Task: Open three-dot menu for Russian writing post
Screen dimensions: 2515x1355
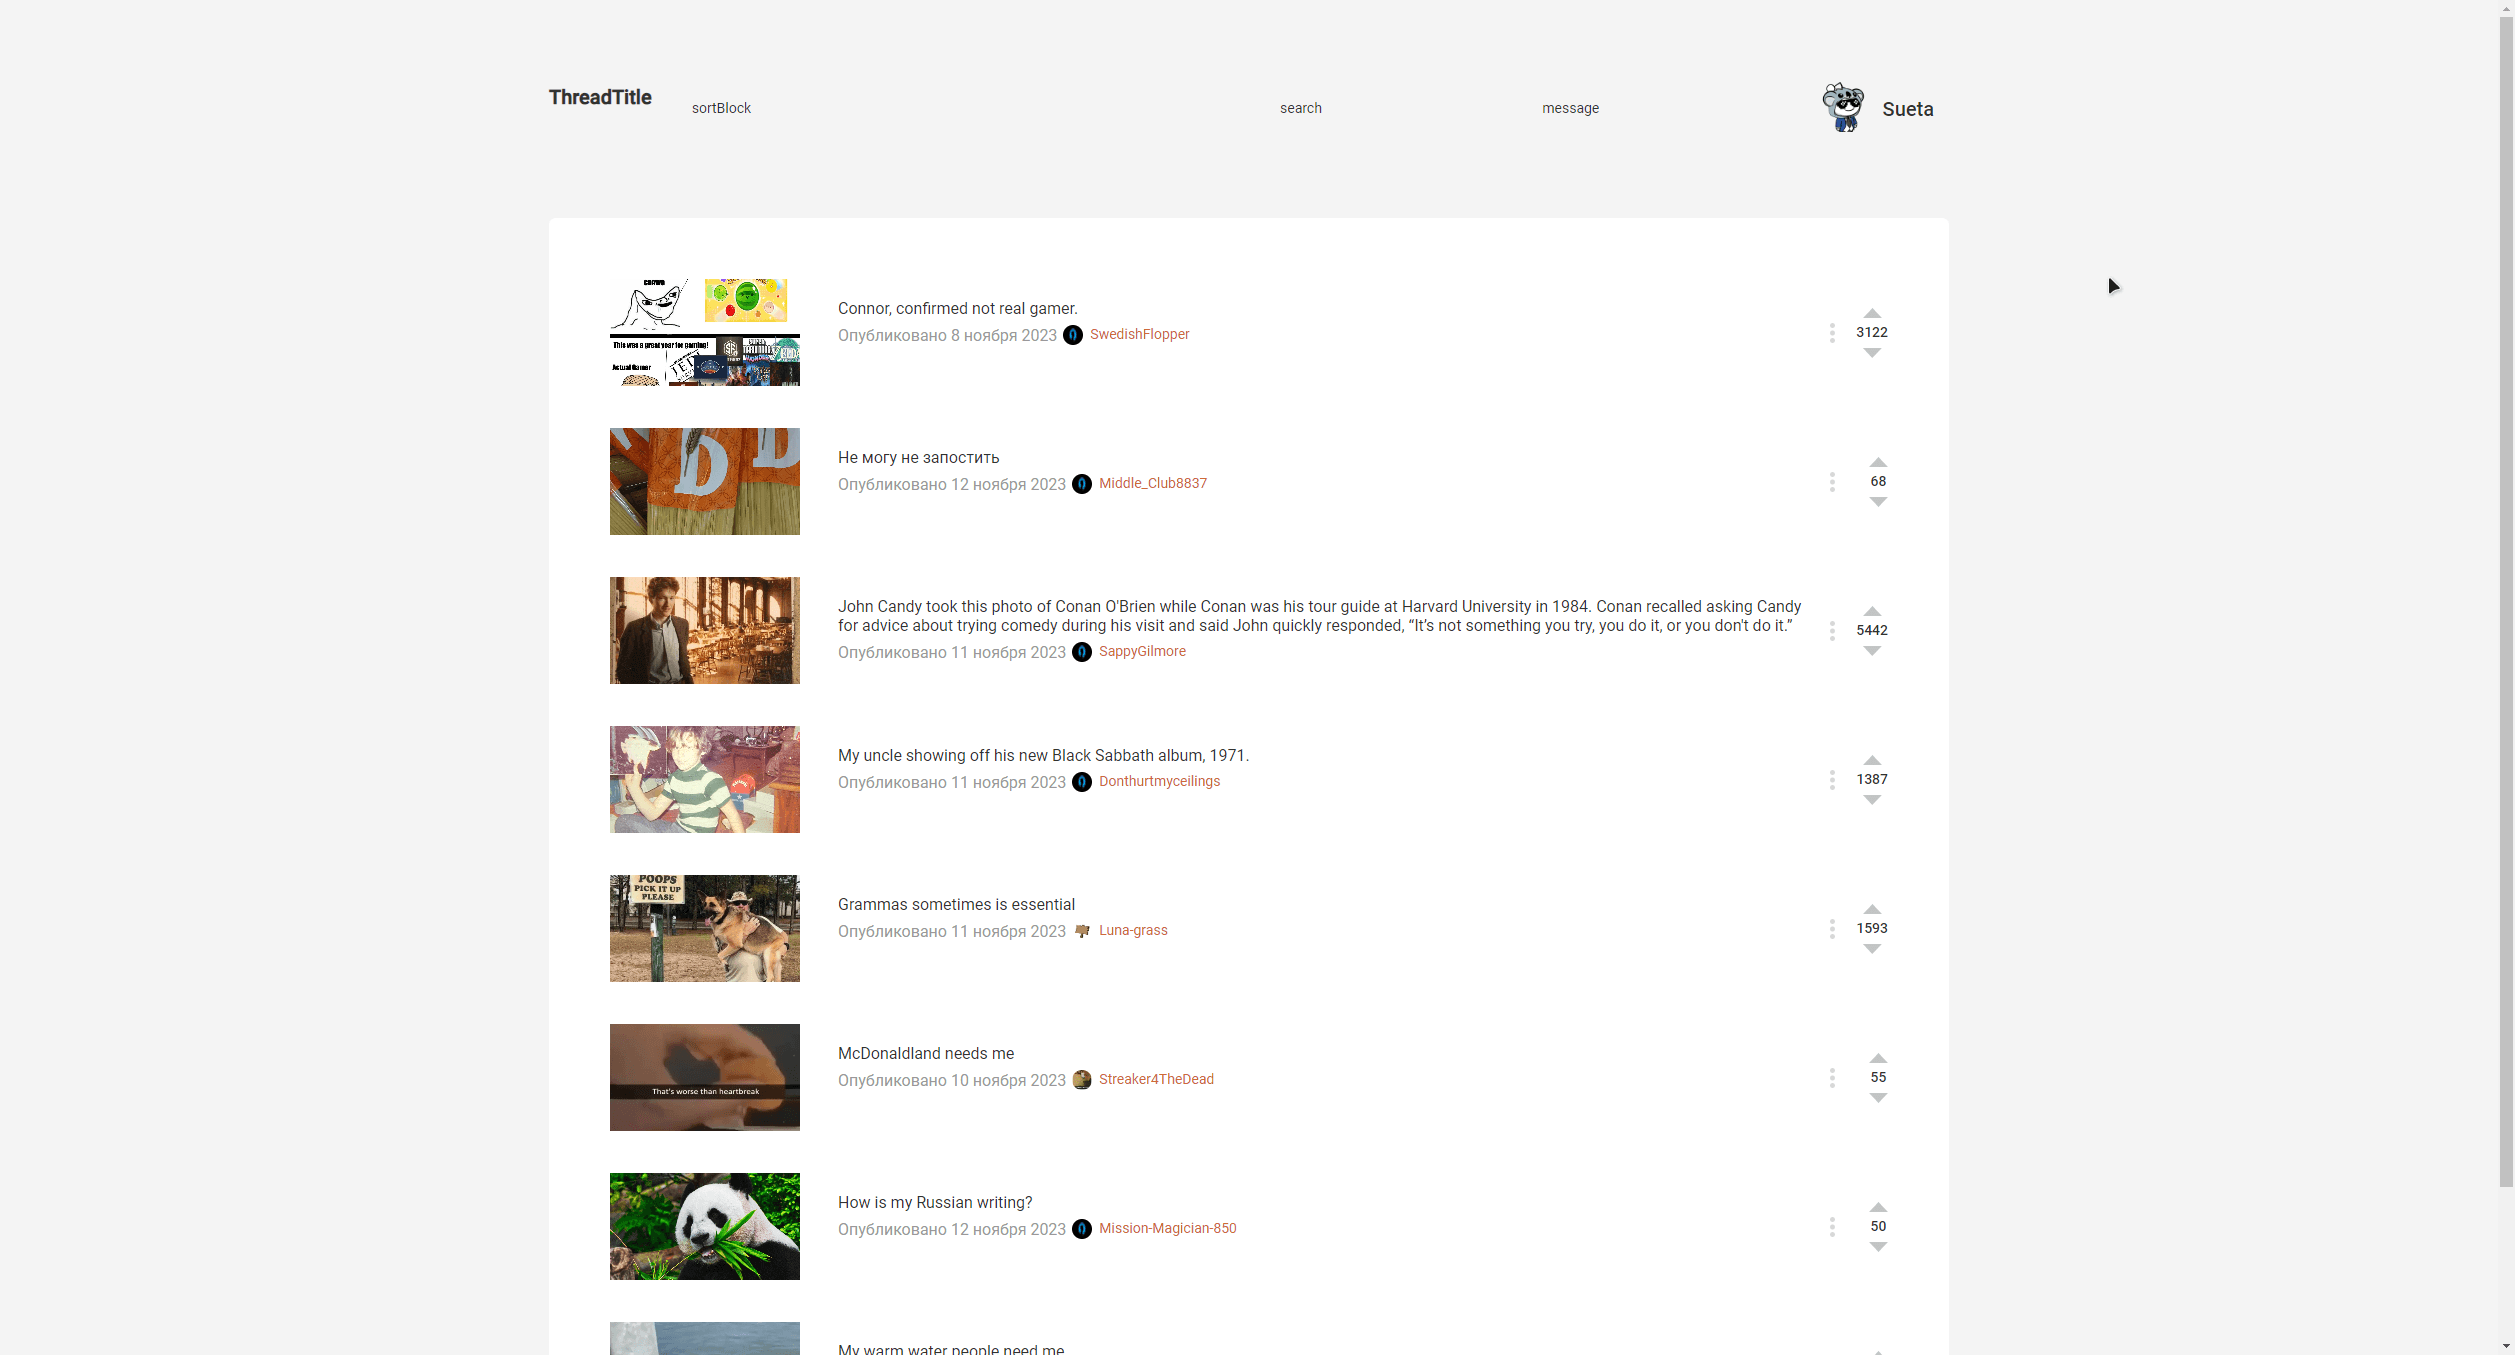Action: [x=1832, y=1227]
